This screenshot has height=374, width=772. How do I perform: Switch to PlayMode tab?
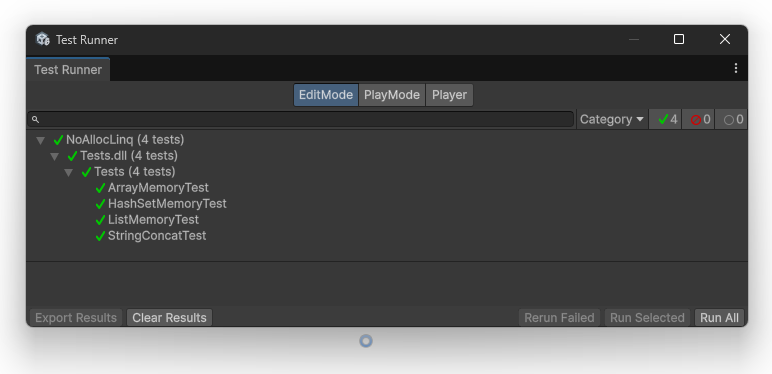(392, 95)
